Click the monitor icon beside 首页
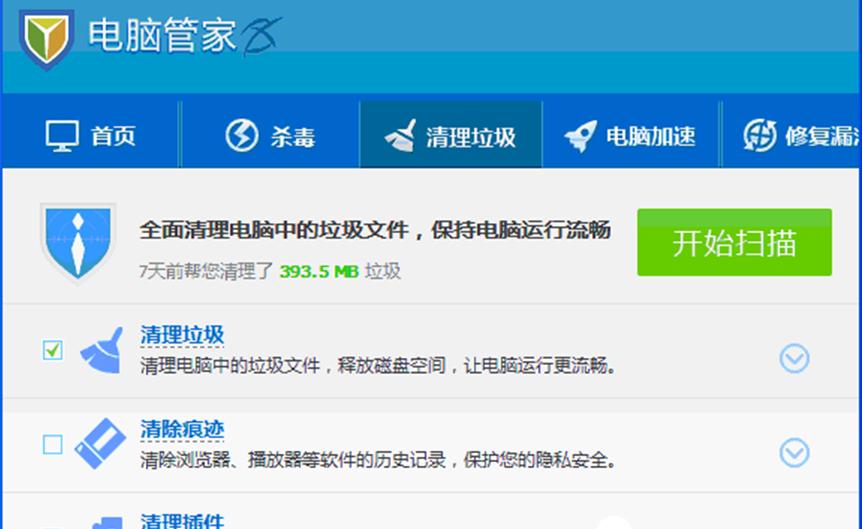 (62, 135)
